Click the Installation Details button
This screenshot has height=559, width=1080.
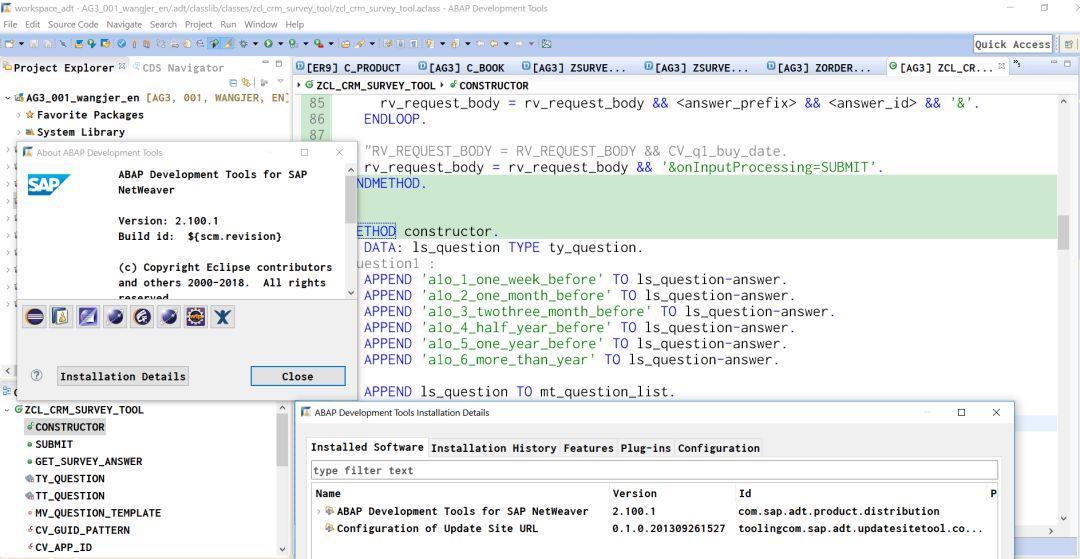click(123, 376)
